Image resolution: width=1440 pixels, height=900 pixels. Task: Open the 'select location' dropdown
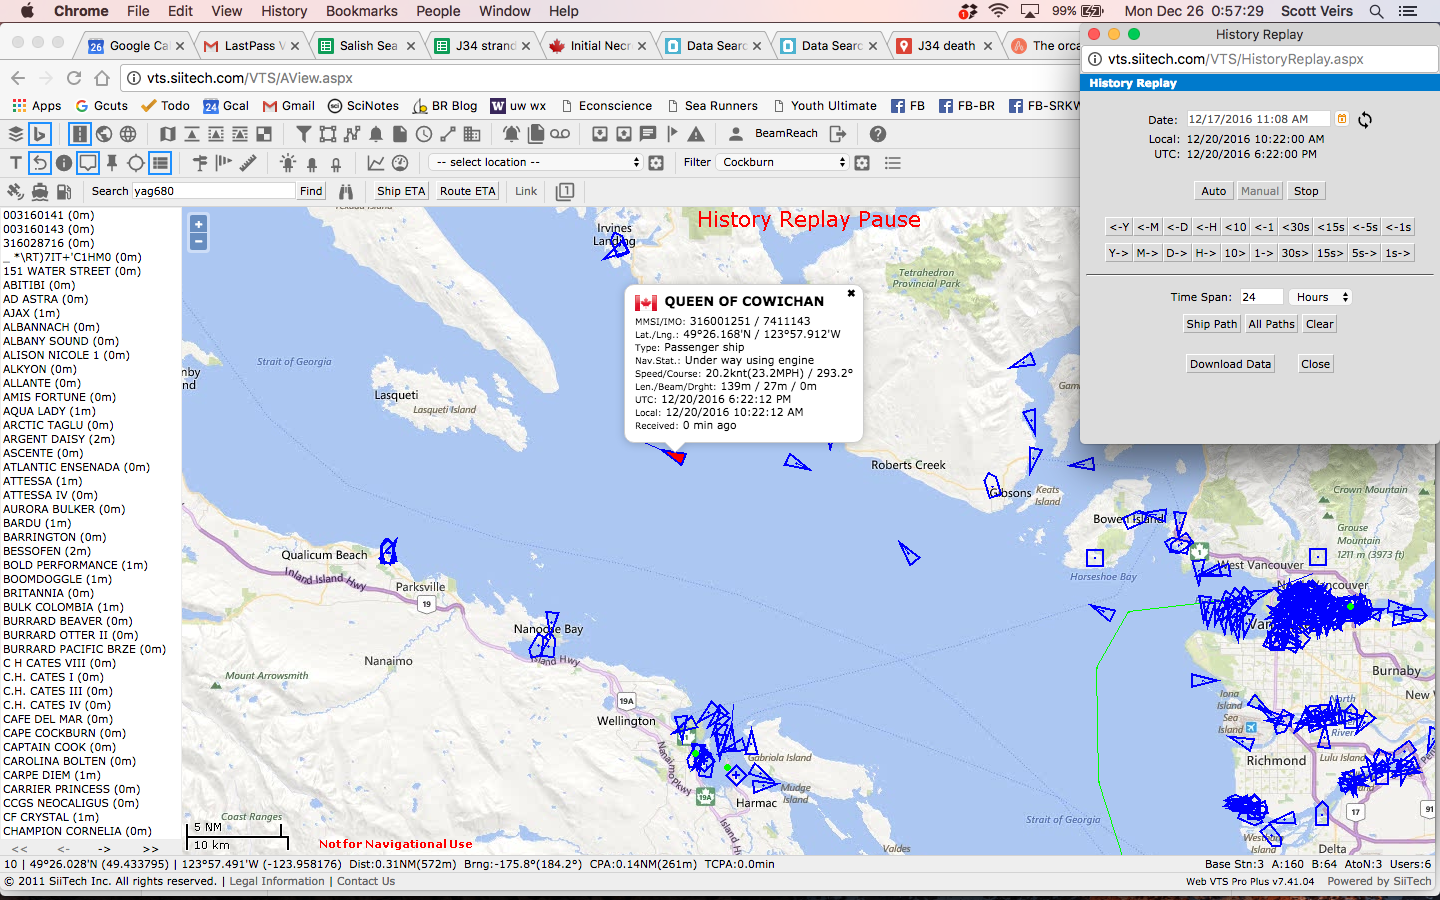[535, 162]
